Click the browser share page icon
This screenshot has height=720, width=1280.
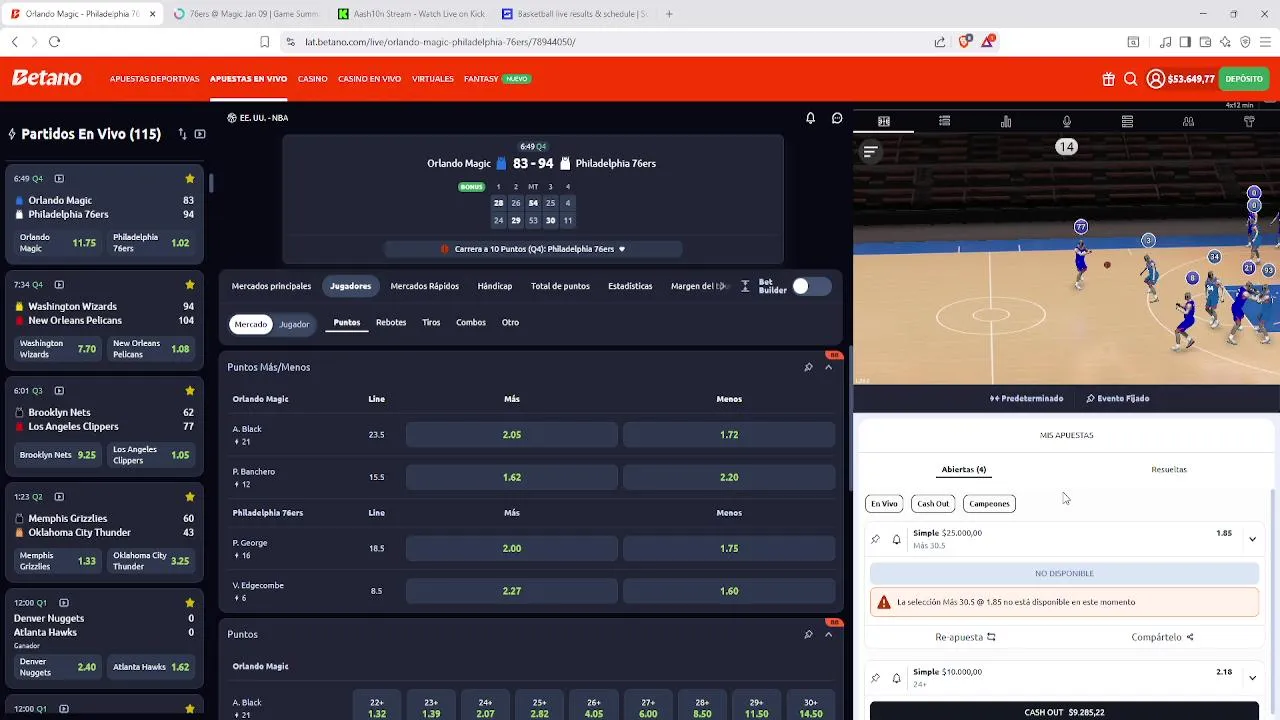[x=940, y=42]
